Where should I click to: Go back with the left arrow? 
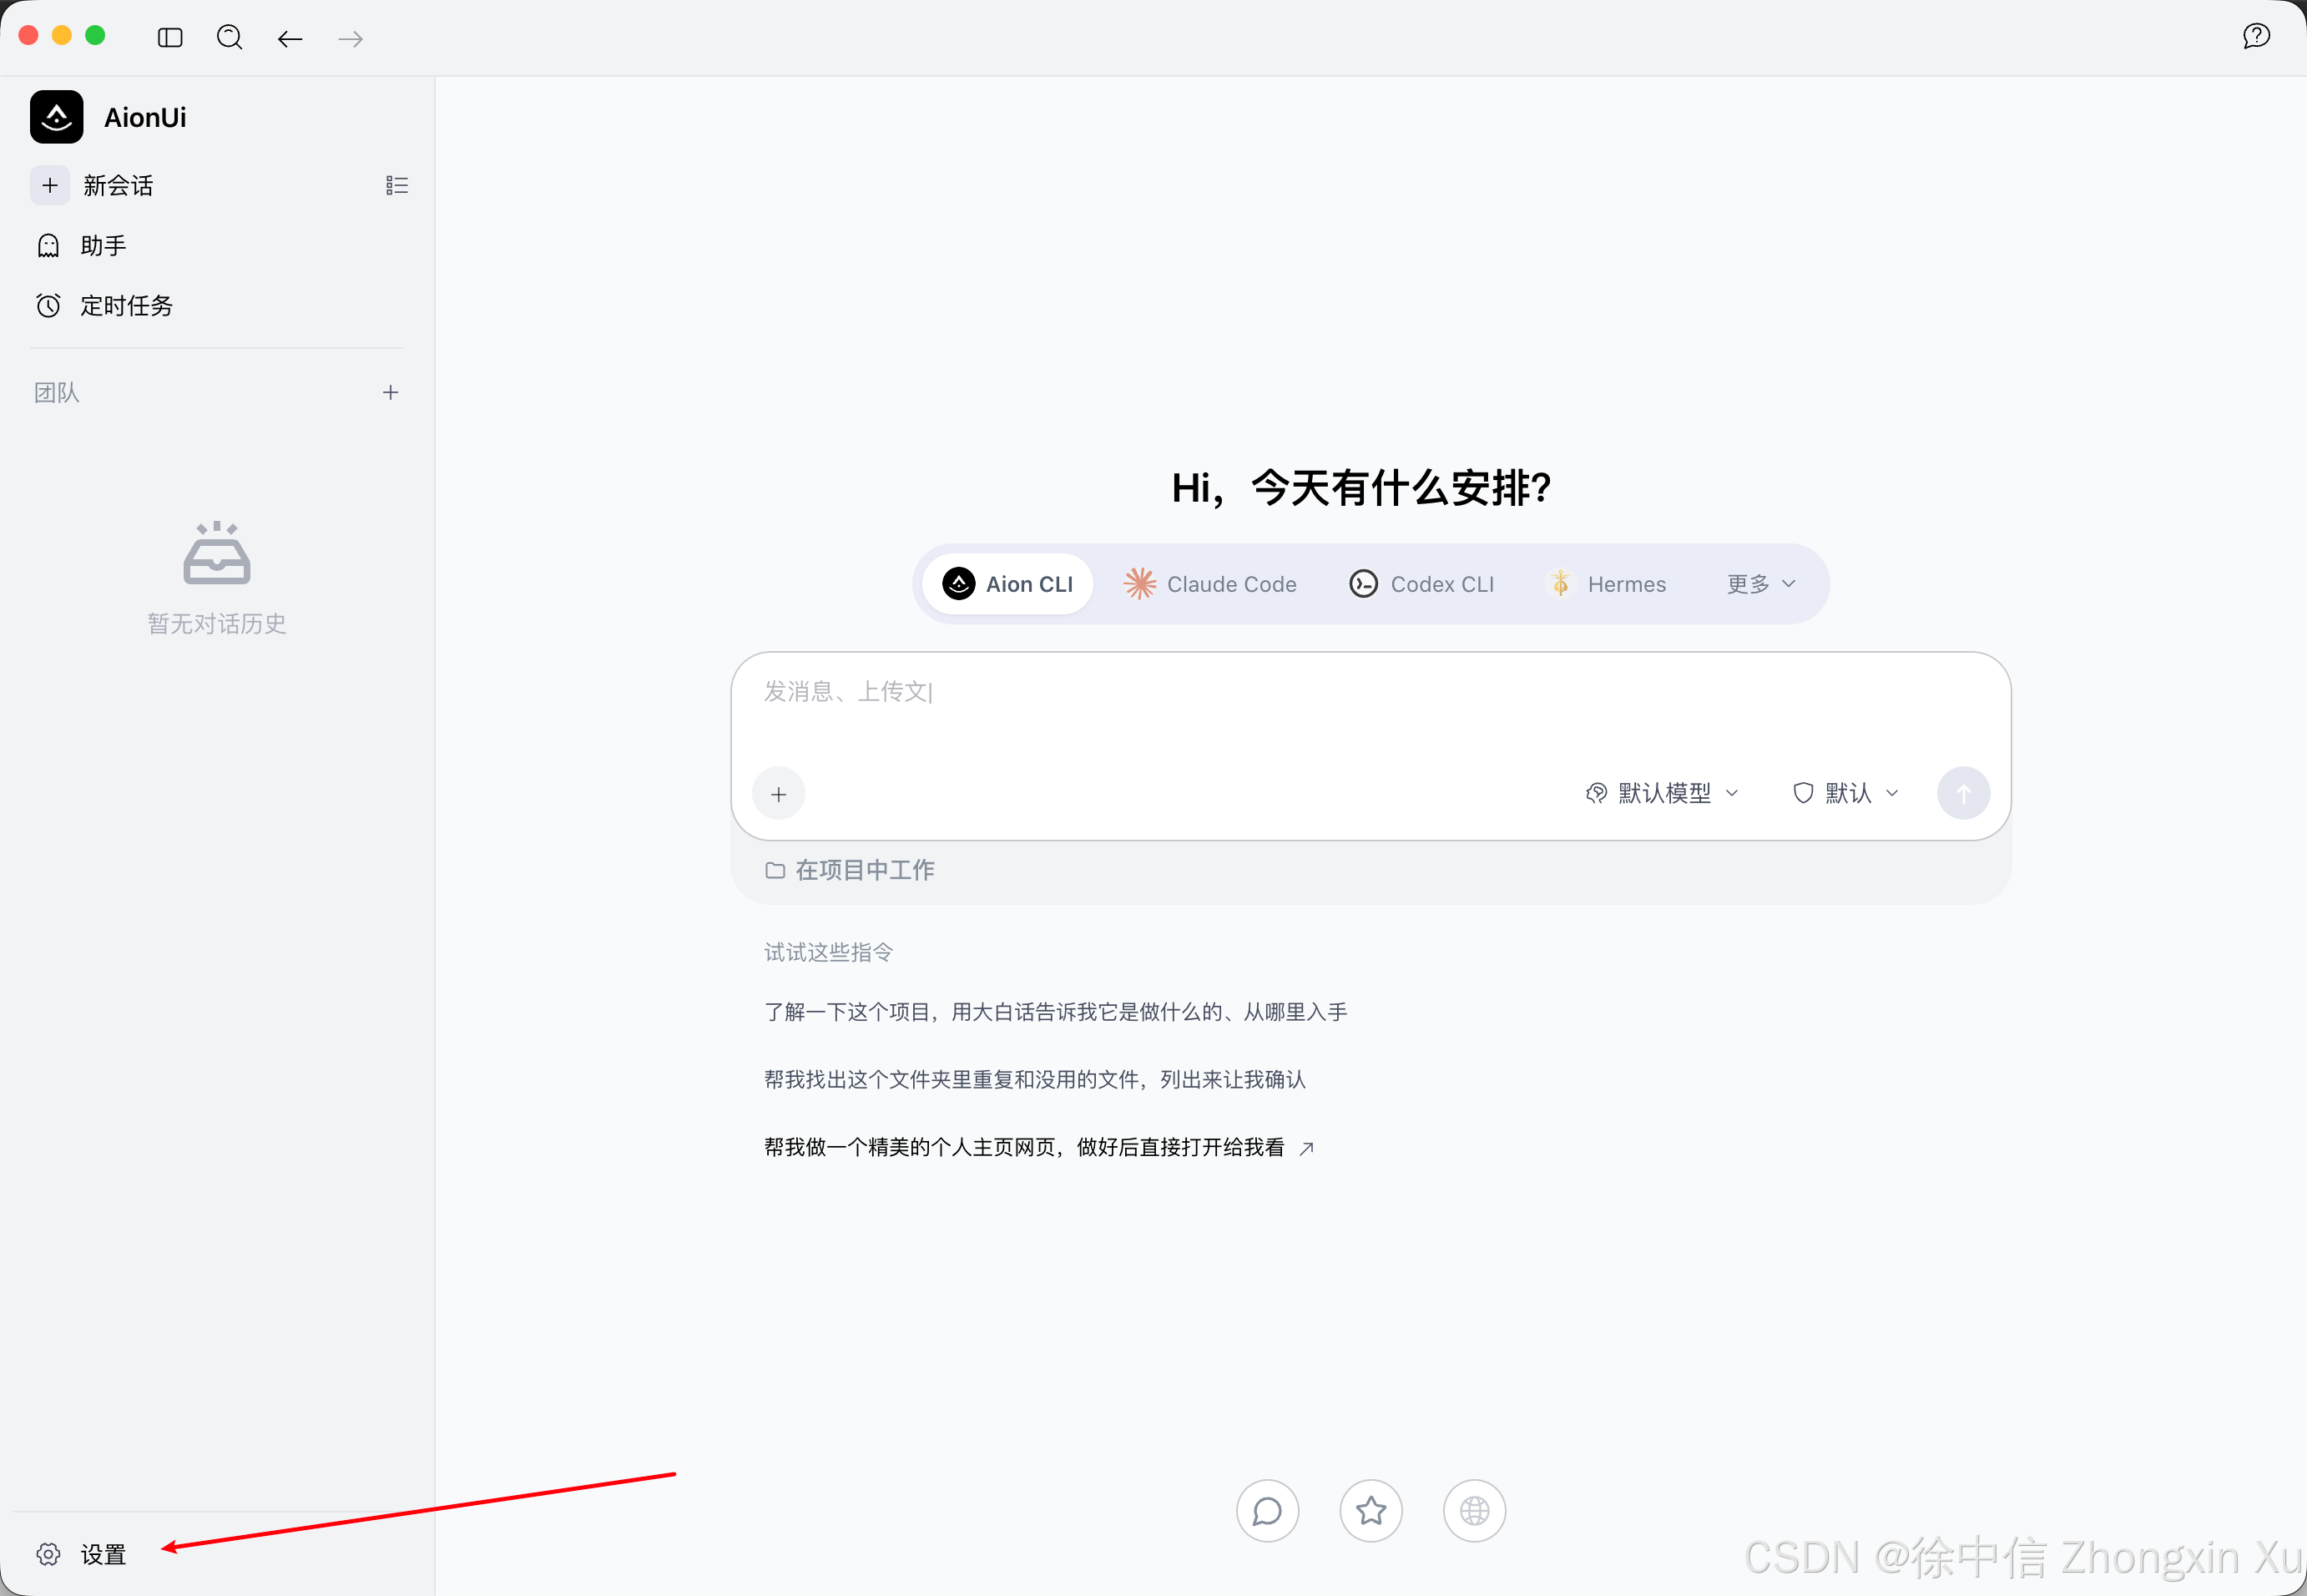point(290,39)
